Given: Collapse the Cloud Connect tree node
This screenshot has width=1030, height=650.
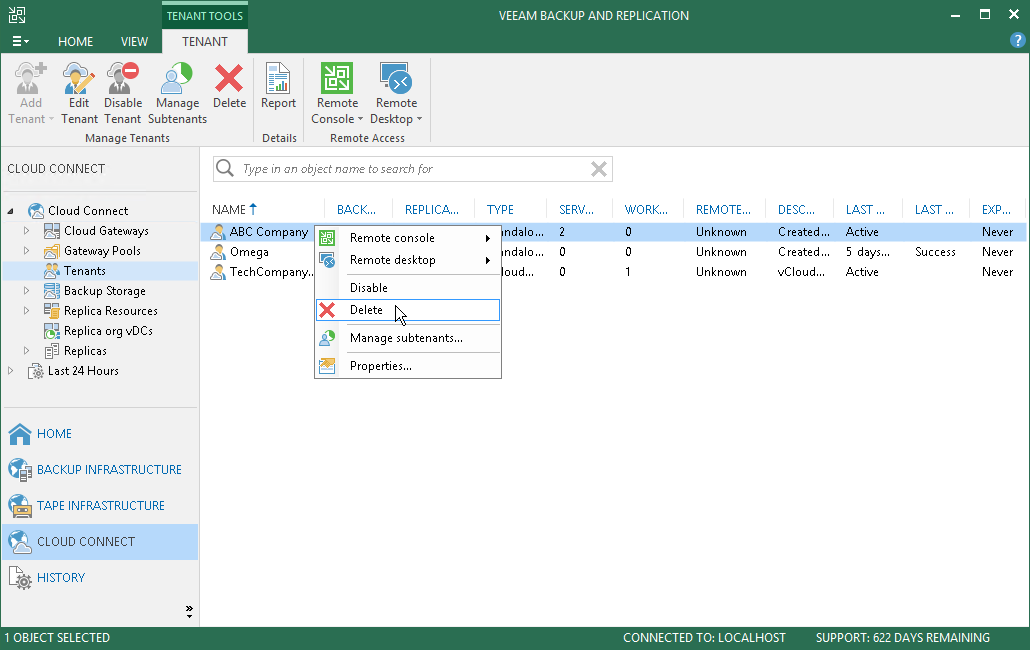Looking at the screenshot, I should (x=11, y=211).
